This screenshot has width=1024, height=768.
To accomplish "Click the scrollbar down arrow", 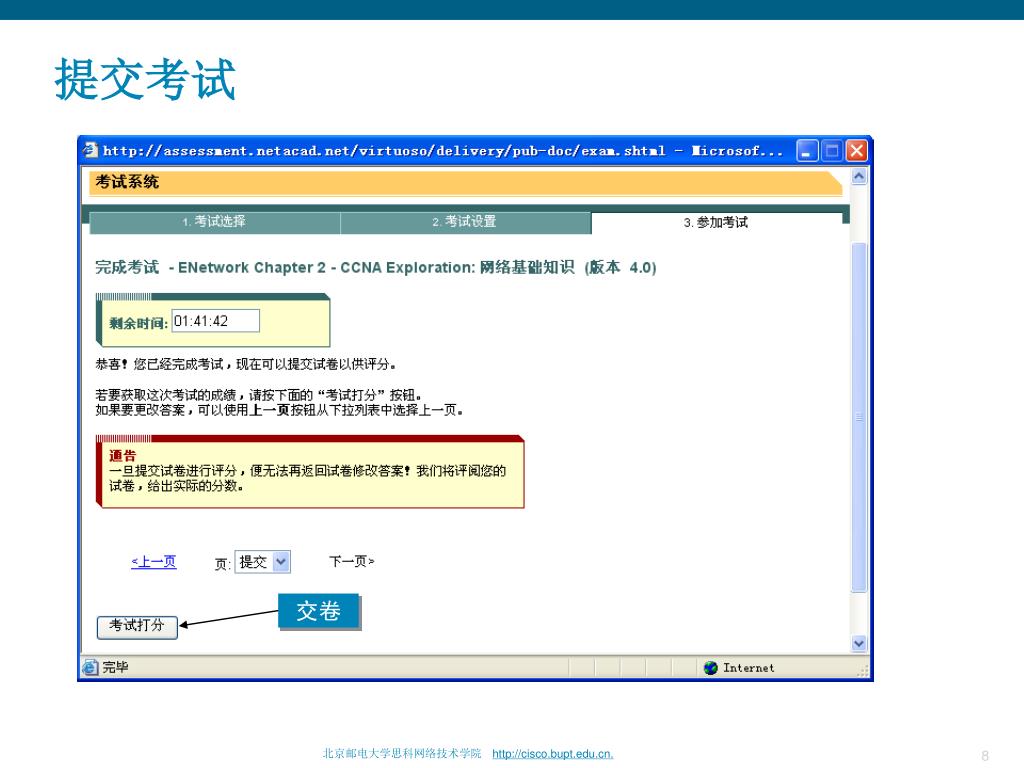I will coord(859,643).
